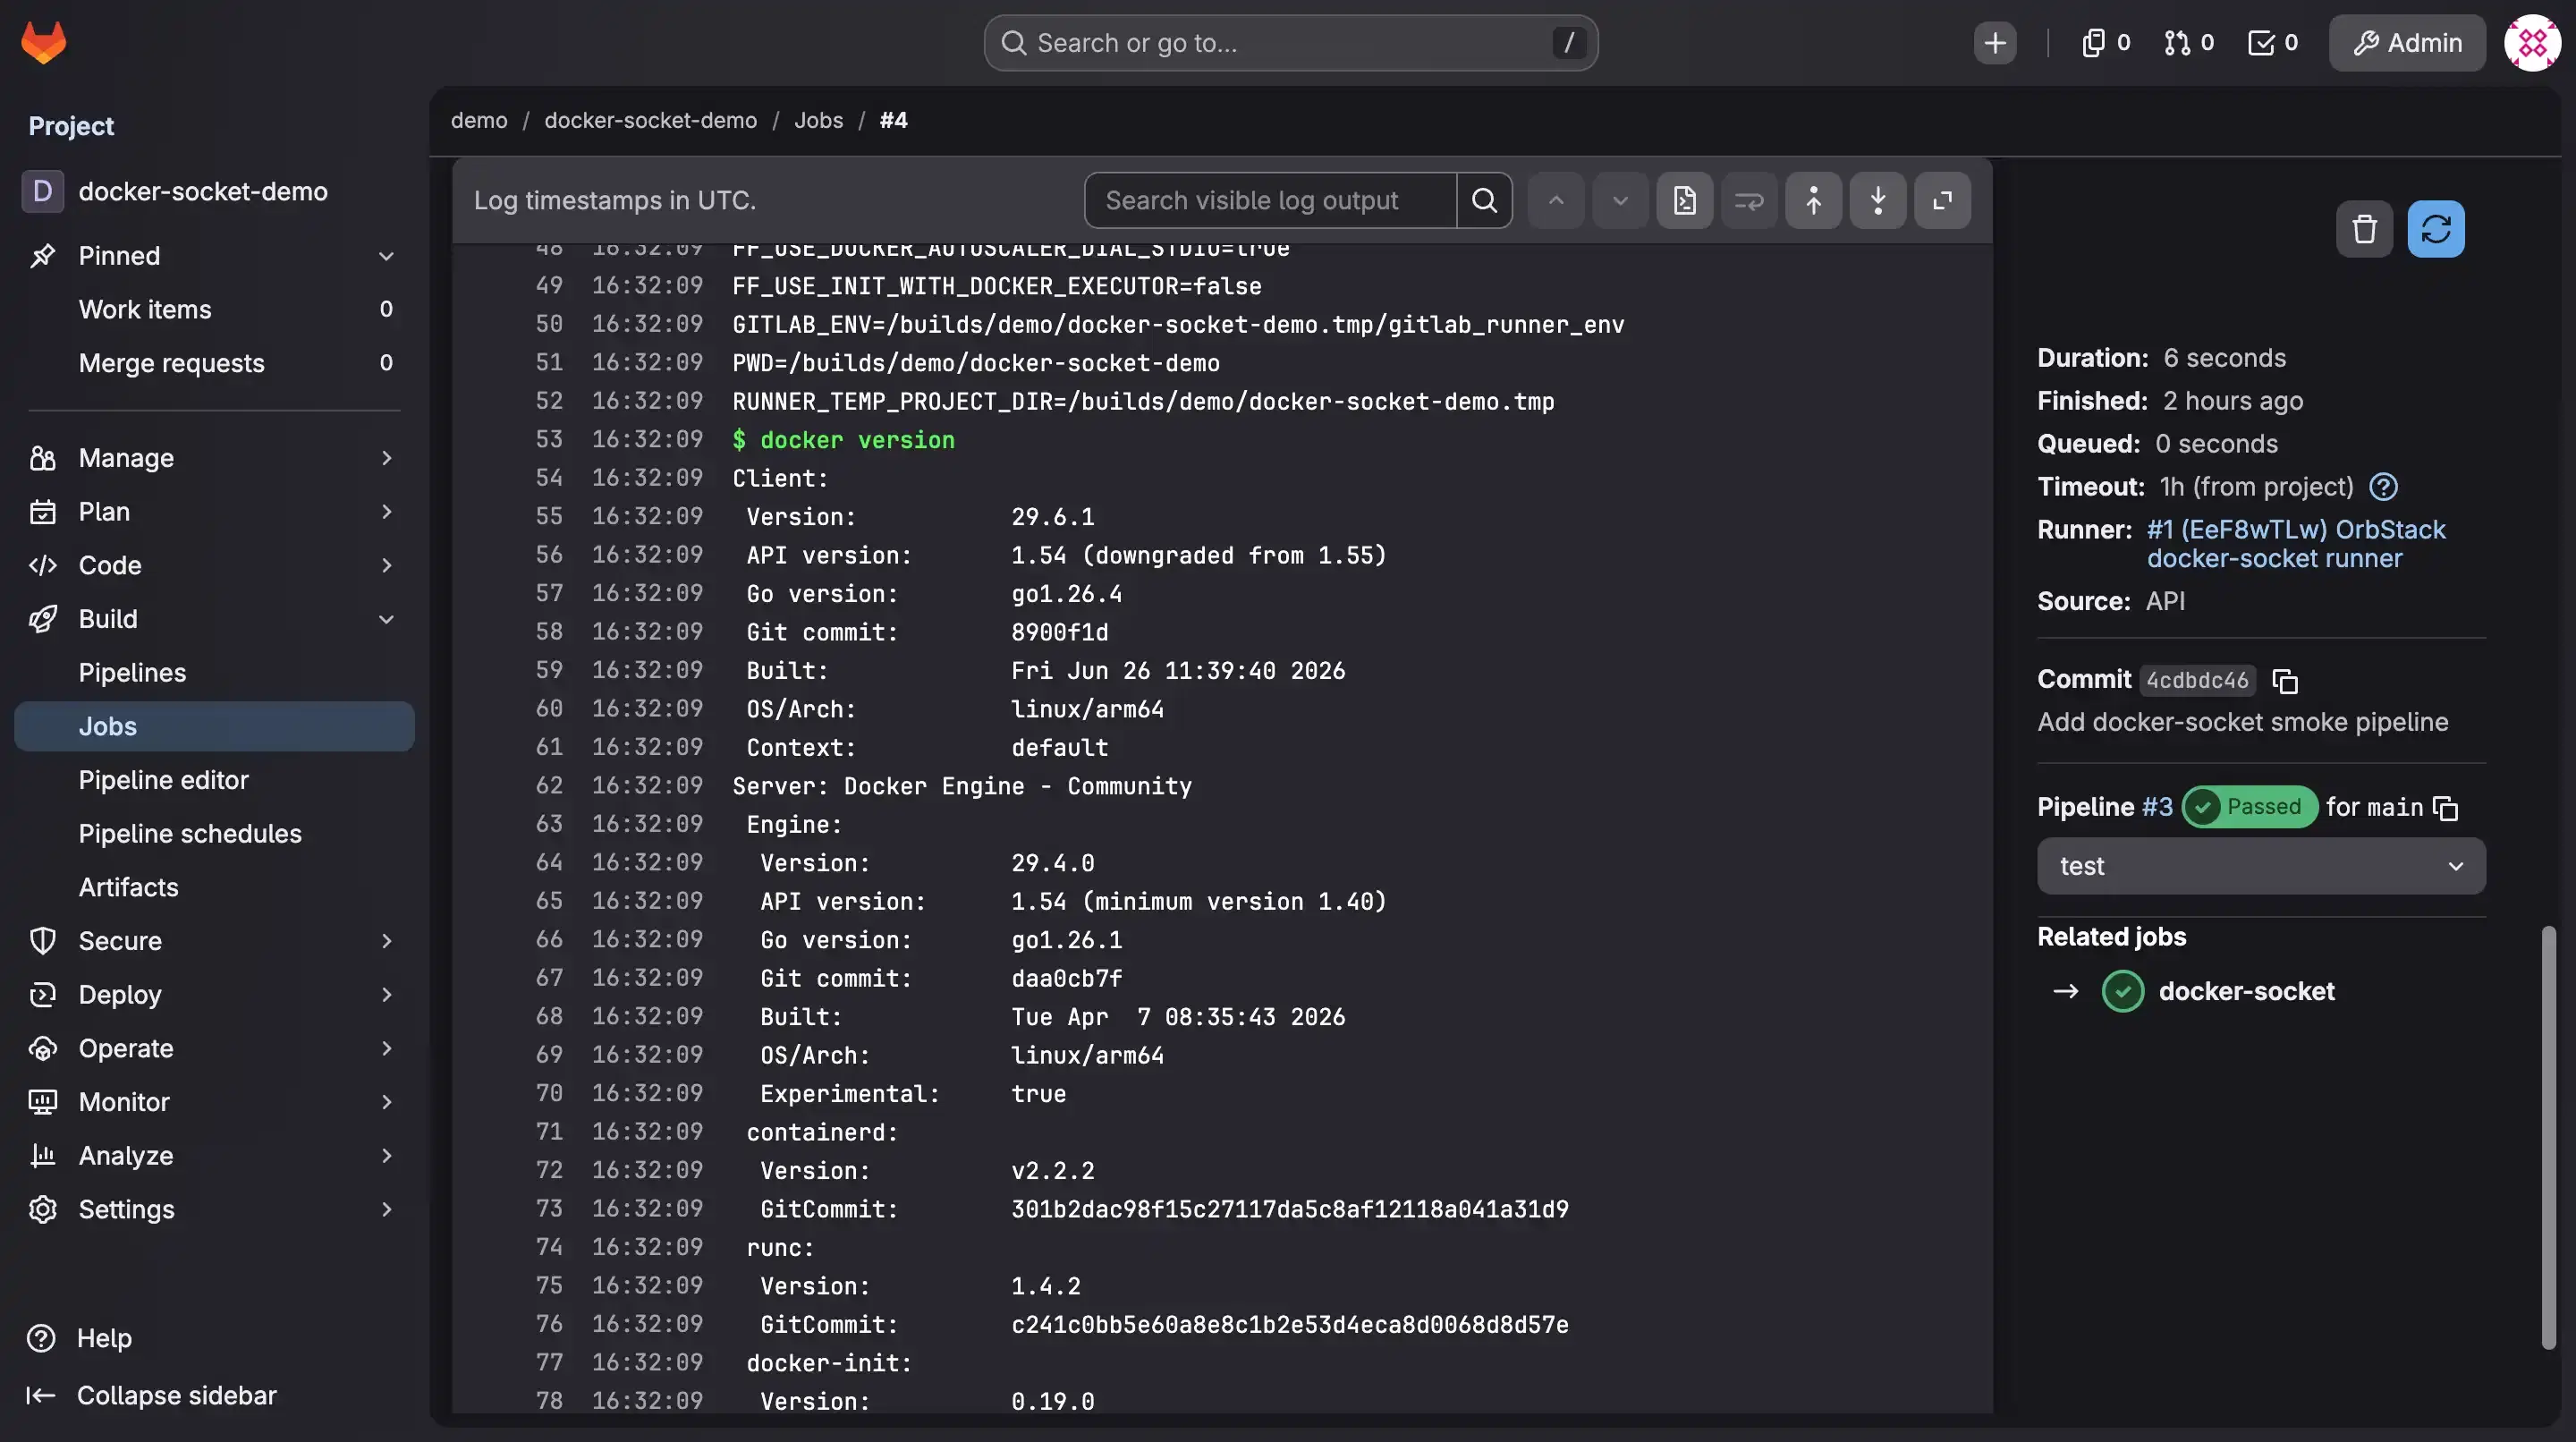
Task: Open the GitLab home logo
Action: [x=43, y=42]
